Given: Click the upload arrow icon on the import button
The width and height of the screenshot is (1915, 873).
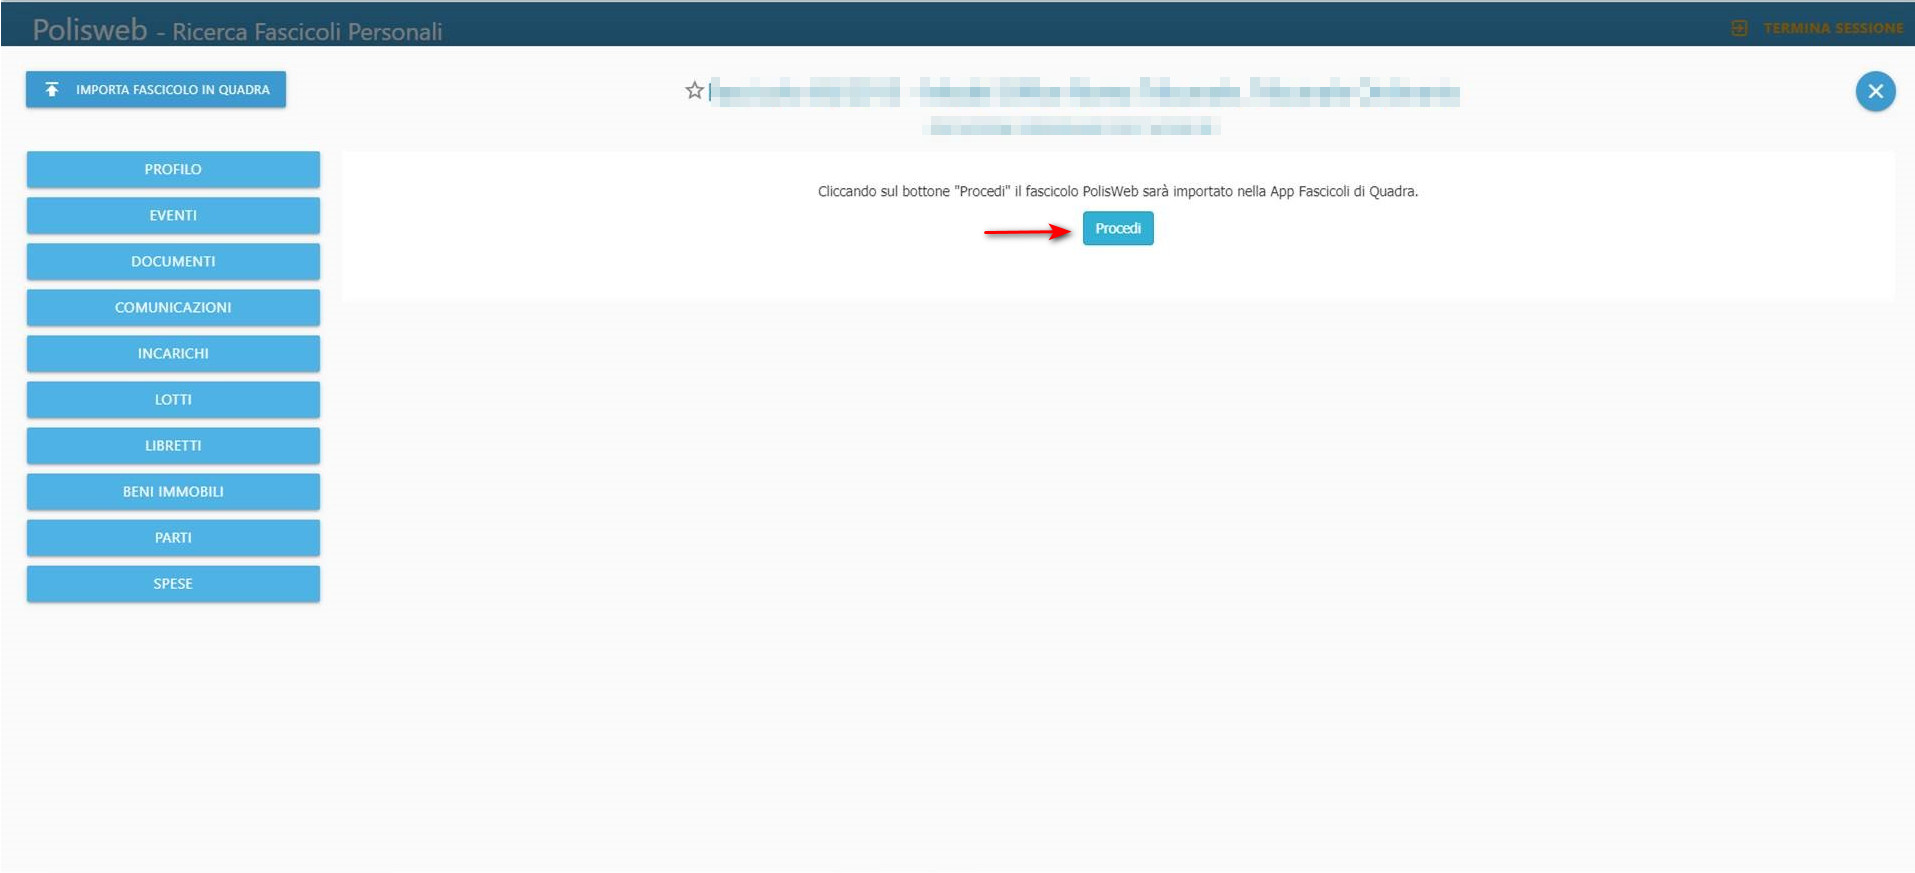Looking at the screenshot, I should coord(52,90).
